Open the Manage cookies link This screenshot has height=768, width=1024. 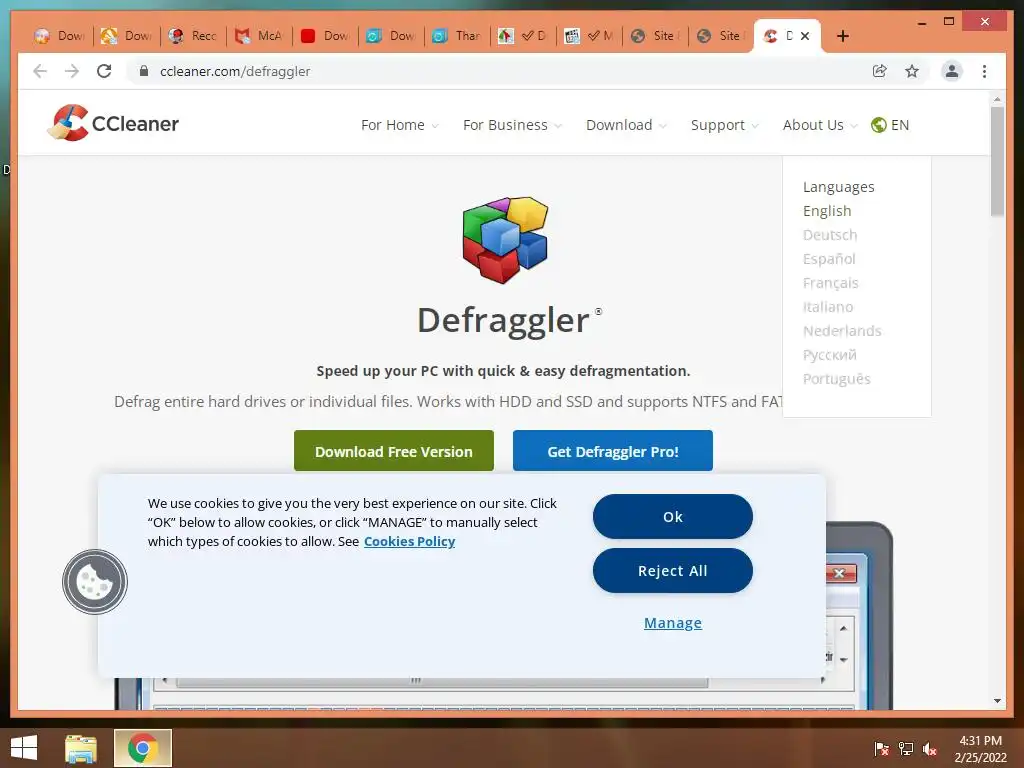point(673,623)
